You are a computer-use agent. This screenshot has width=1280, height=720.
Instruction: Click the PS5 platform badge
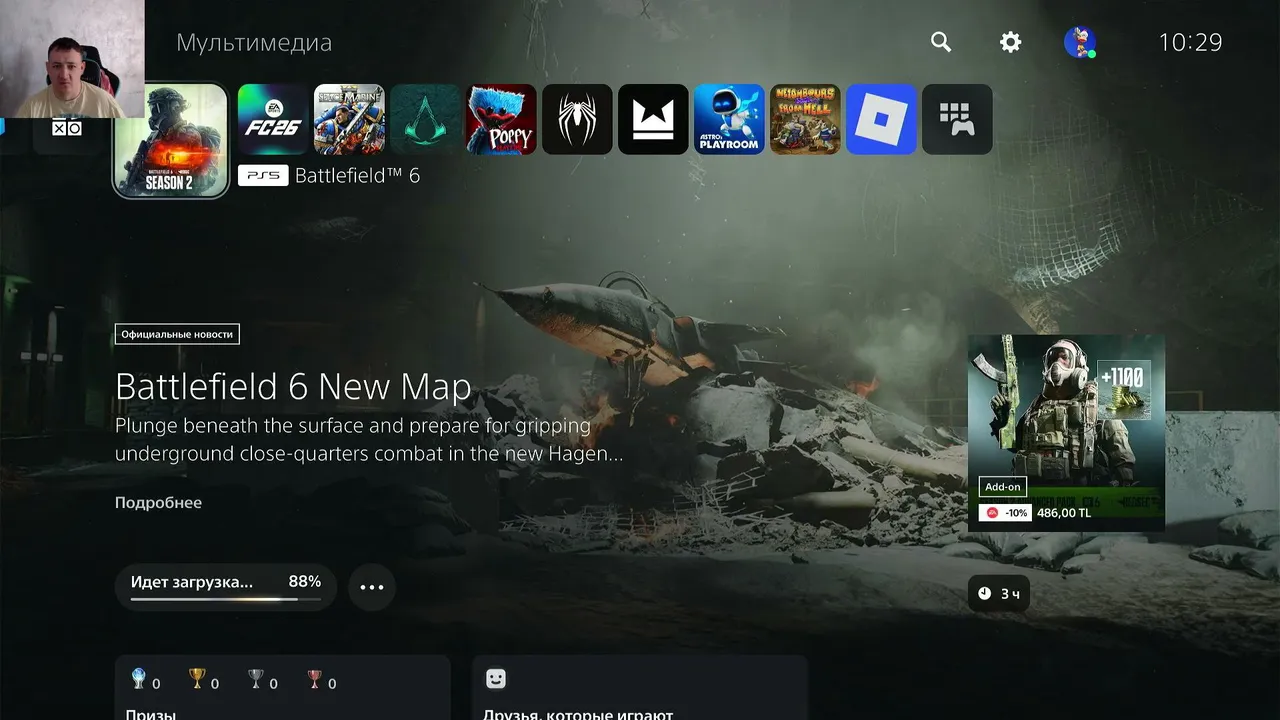[263, 176]
